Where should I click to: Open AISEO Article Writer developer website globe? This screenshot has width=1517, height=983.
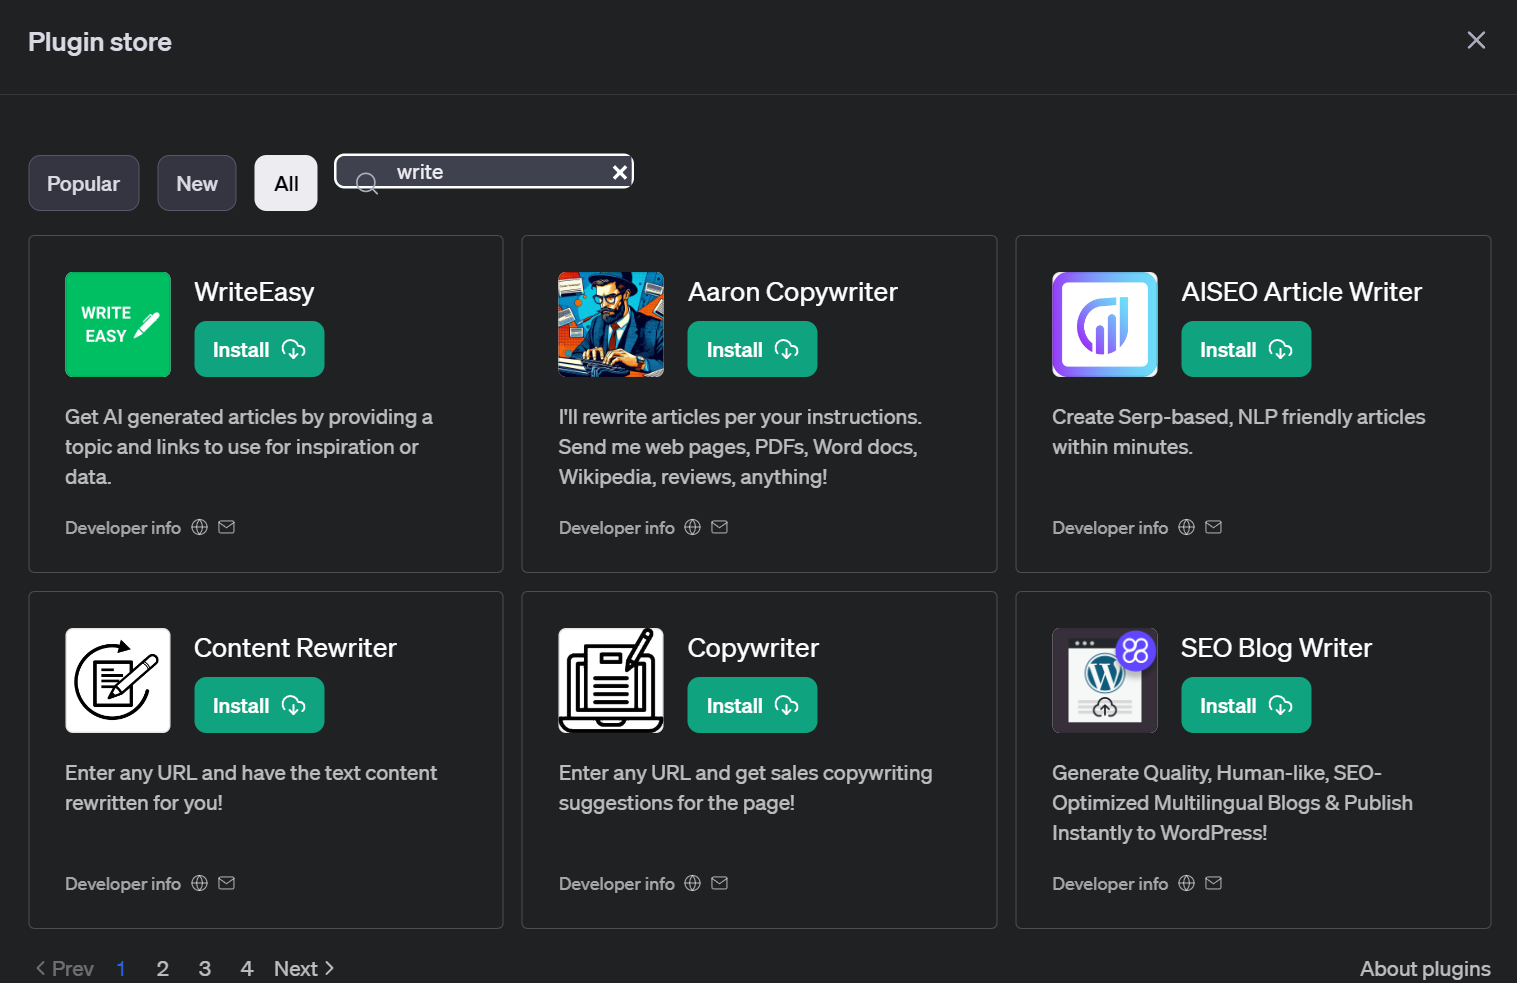1186,527
